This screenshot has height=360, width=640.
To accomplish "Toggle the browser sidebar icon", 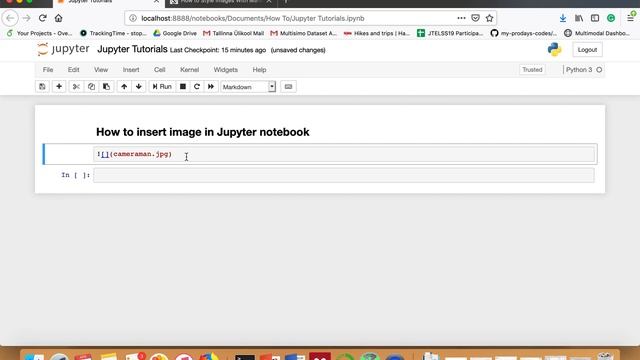I will point(595,18).
